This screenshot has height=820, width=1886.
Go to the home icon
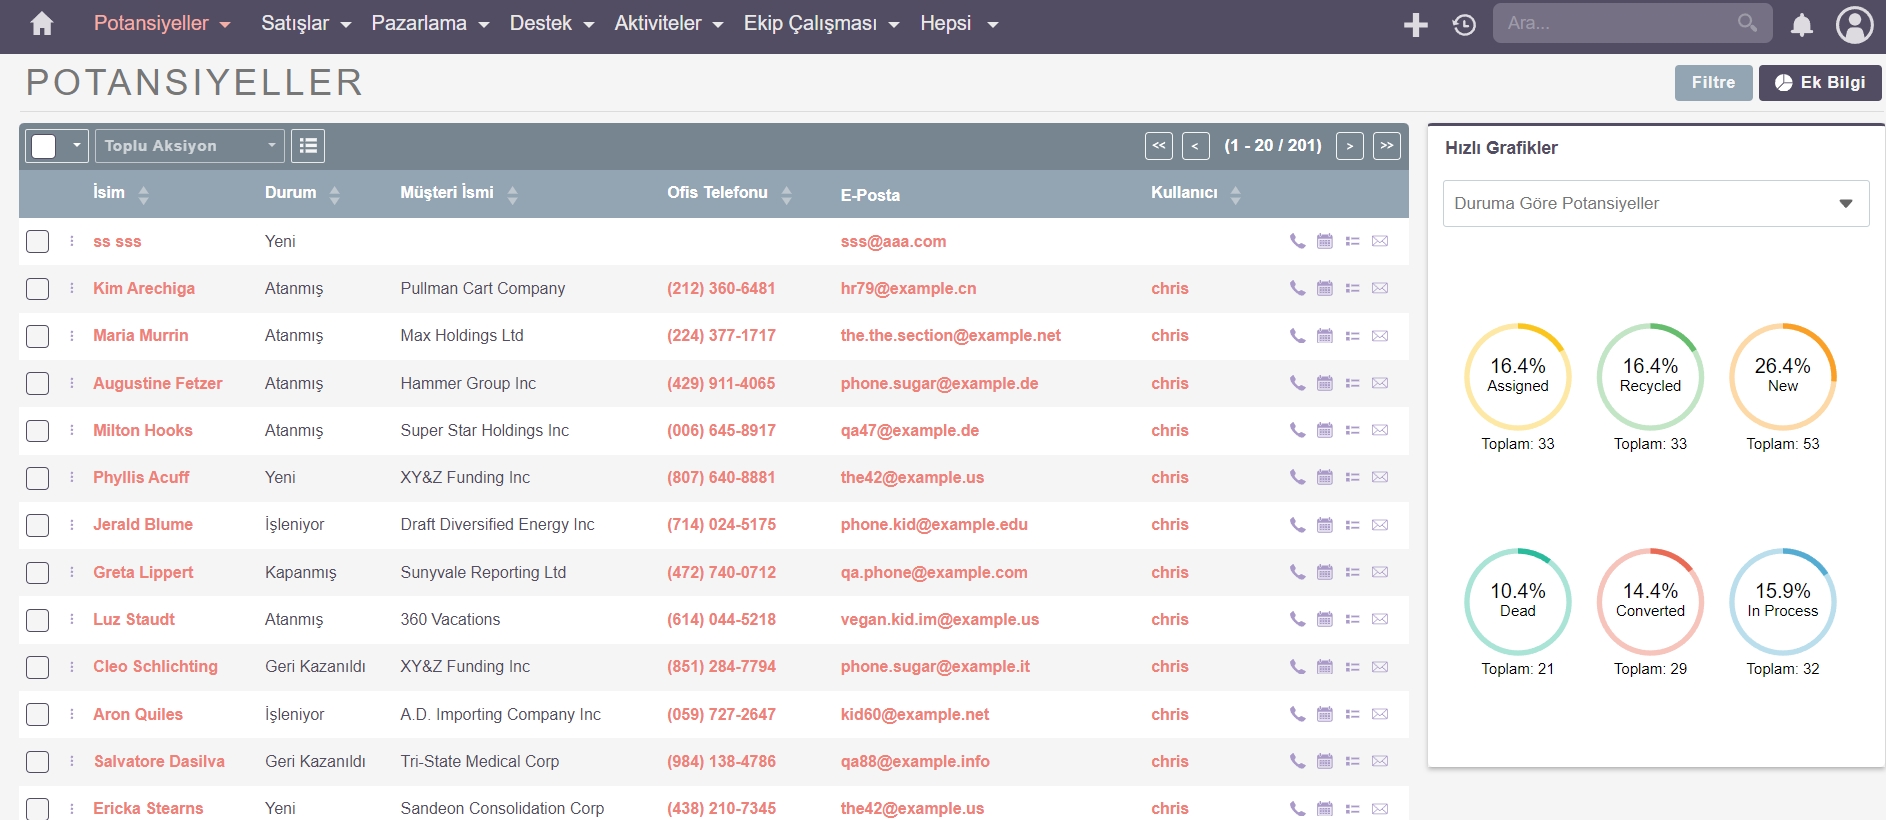(42, 24)
